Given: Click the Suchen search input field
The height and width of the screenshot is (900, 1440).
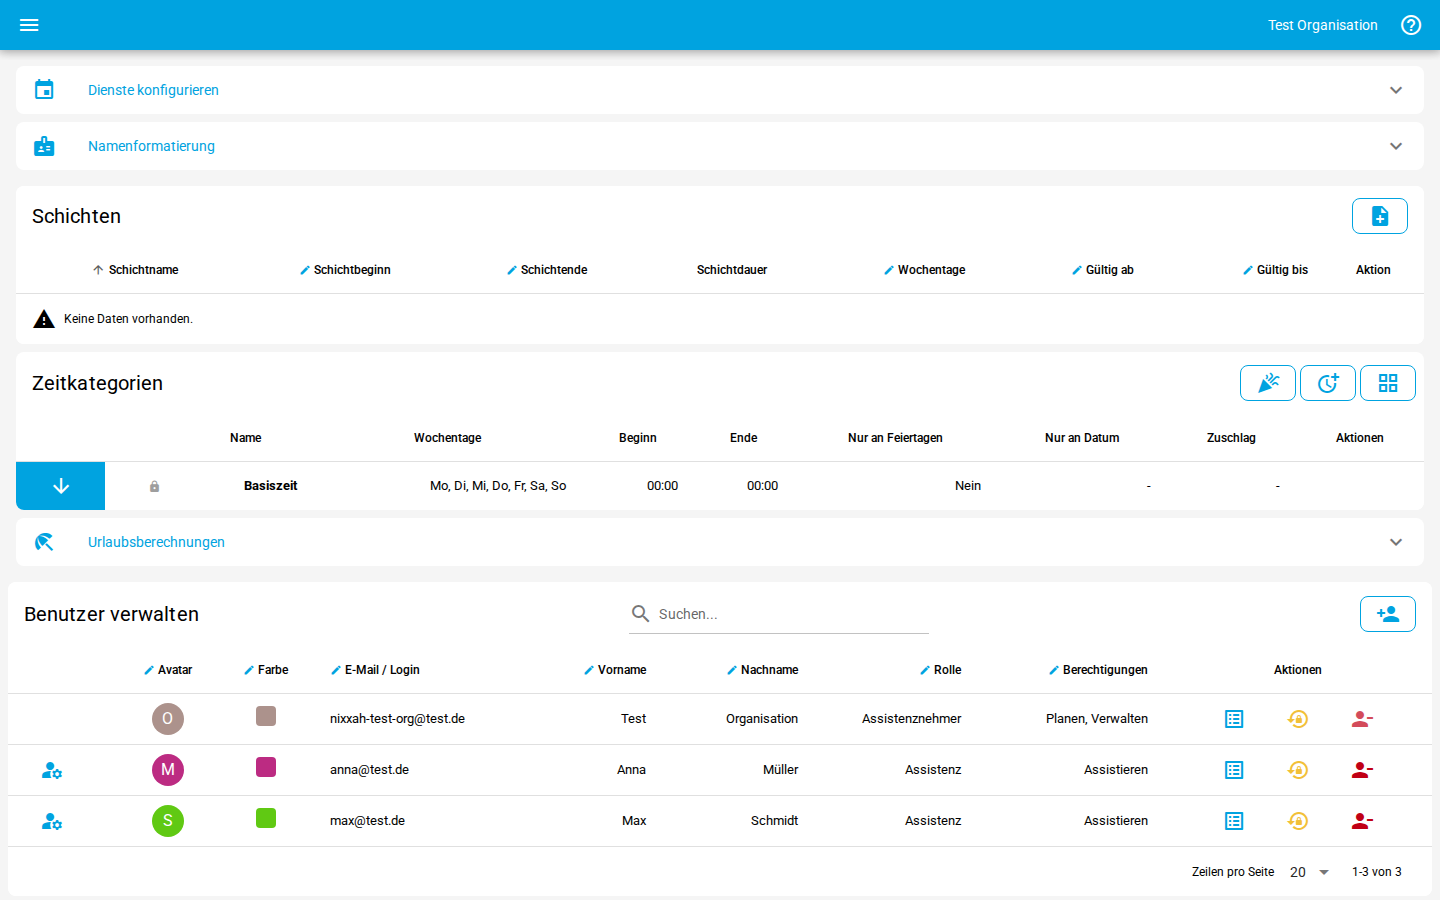Looking at the screenshot, I should pos(790,614).
